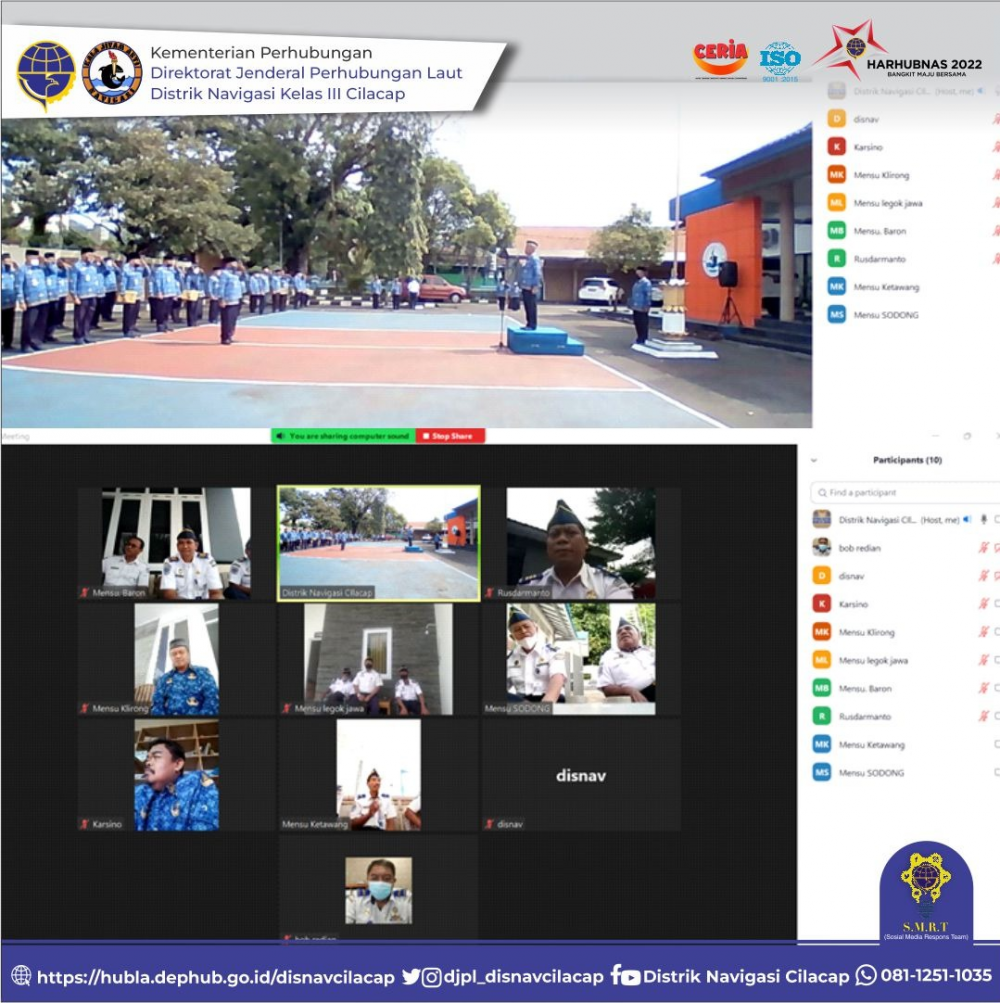
Task: Click 'Direktorat Jenderal Perhubungan Laut' banner text
Action: click(306, 73)
